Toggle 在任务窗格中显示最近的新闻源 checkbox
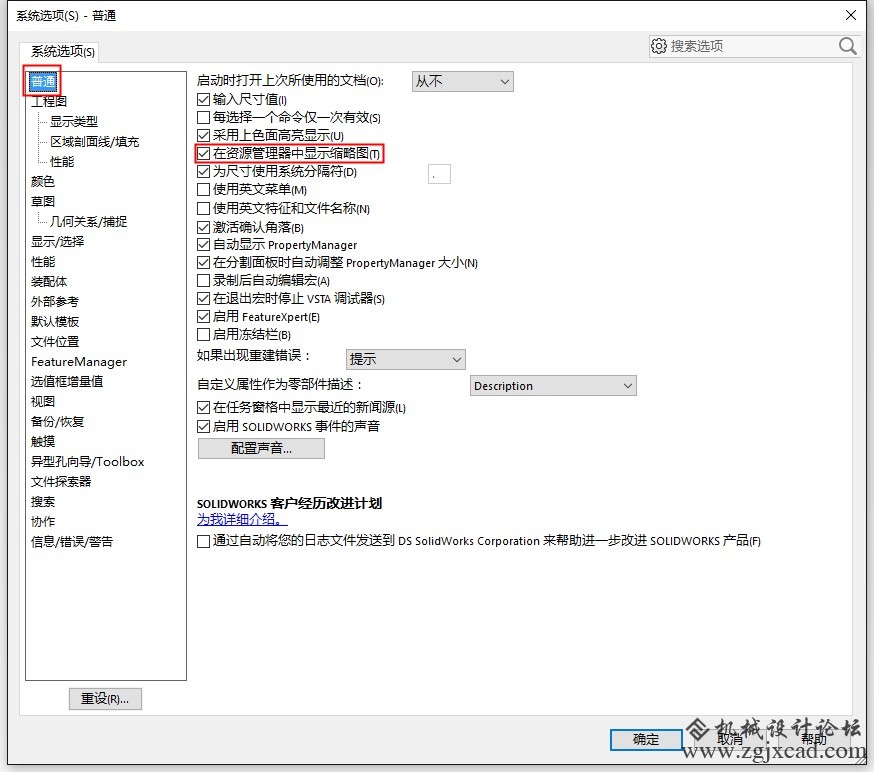Screen dimensions: 874x772 (203, 407)
